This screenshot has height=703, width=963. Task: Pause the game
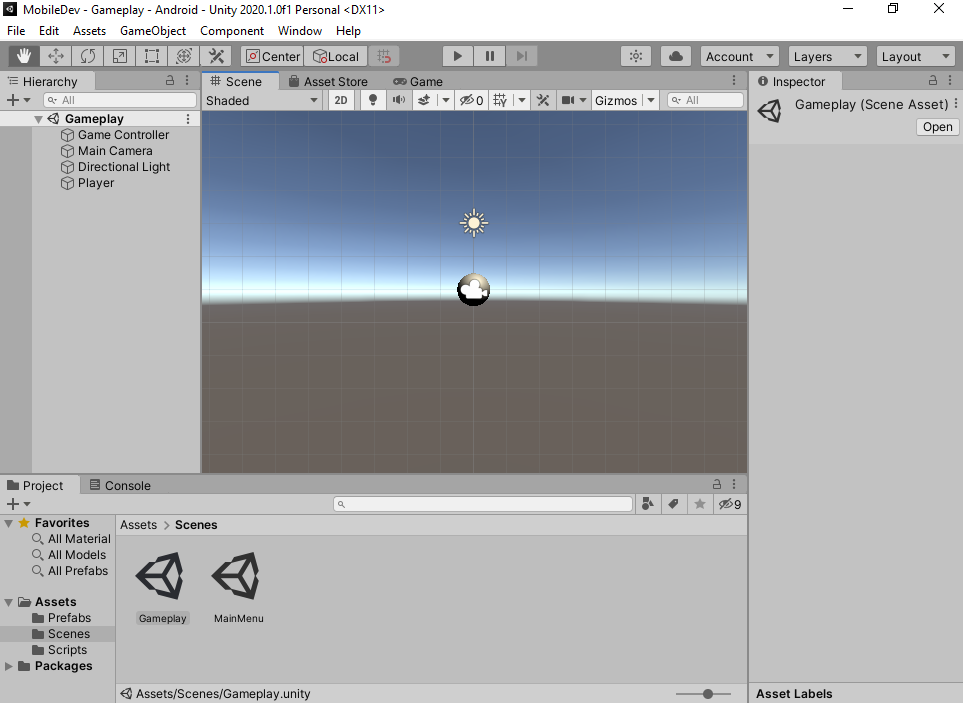[x=489, y=56]
